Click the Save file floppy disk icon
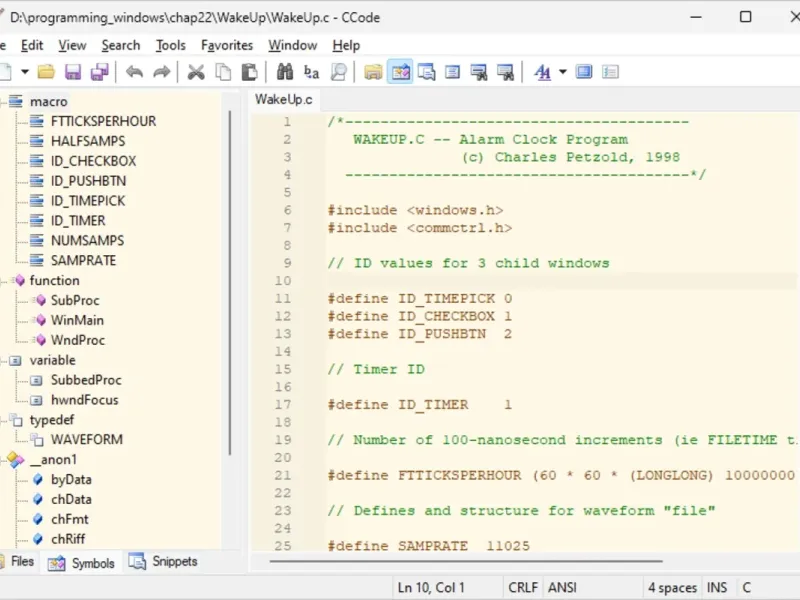The height and width of the screenshot is (600, 800). pos(73,72)
